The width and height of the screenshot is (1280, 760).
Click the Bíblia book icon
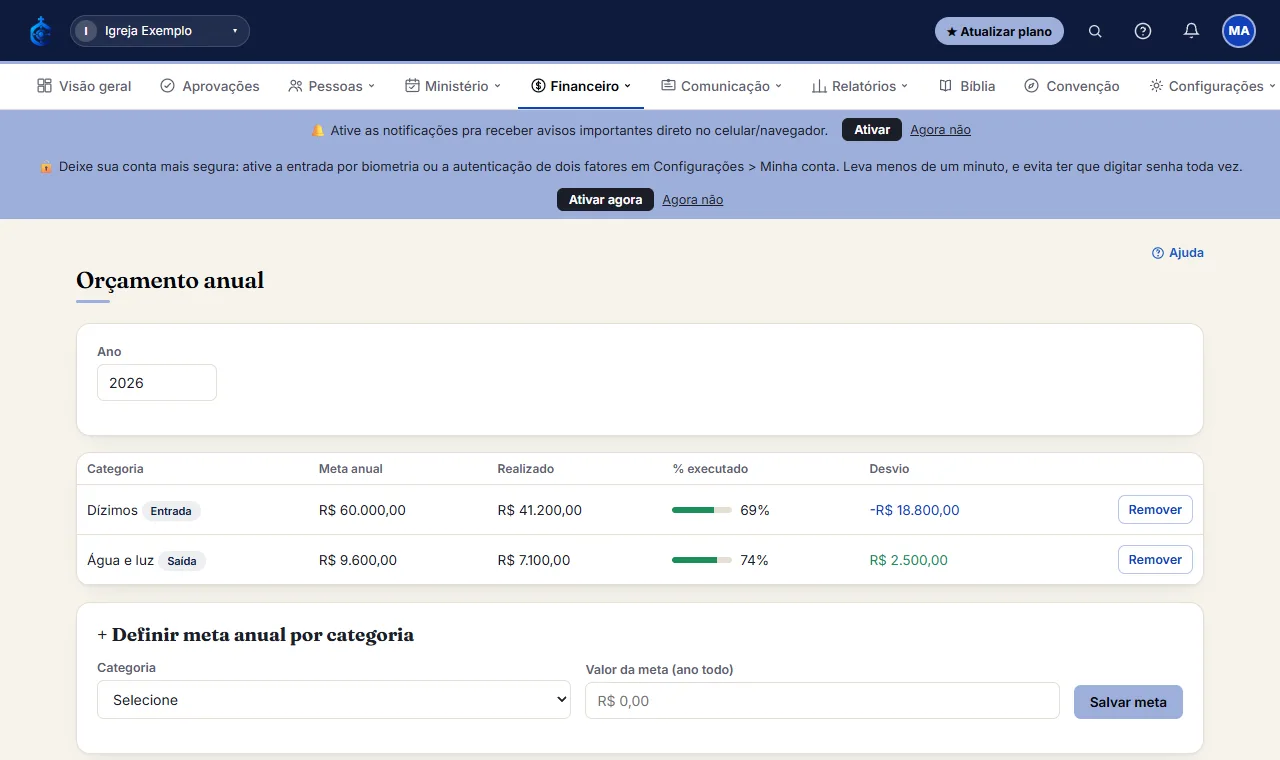946,86
